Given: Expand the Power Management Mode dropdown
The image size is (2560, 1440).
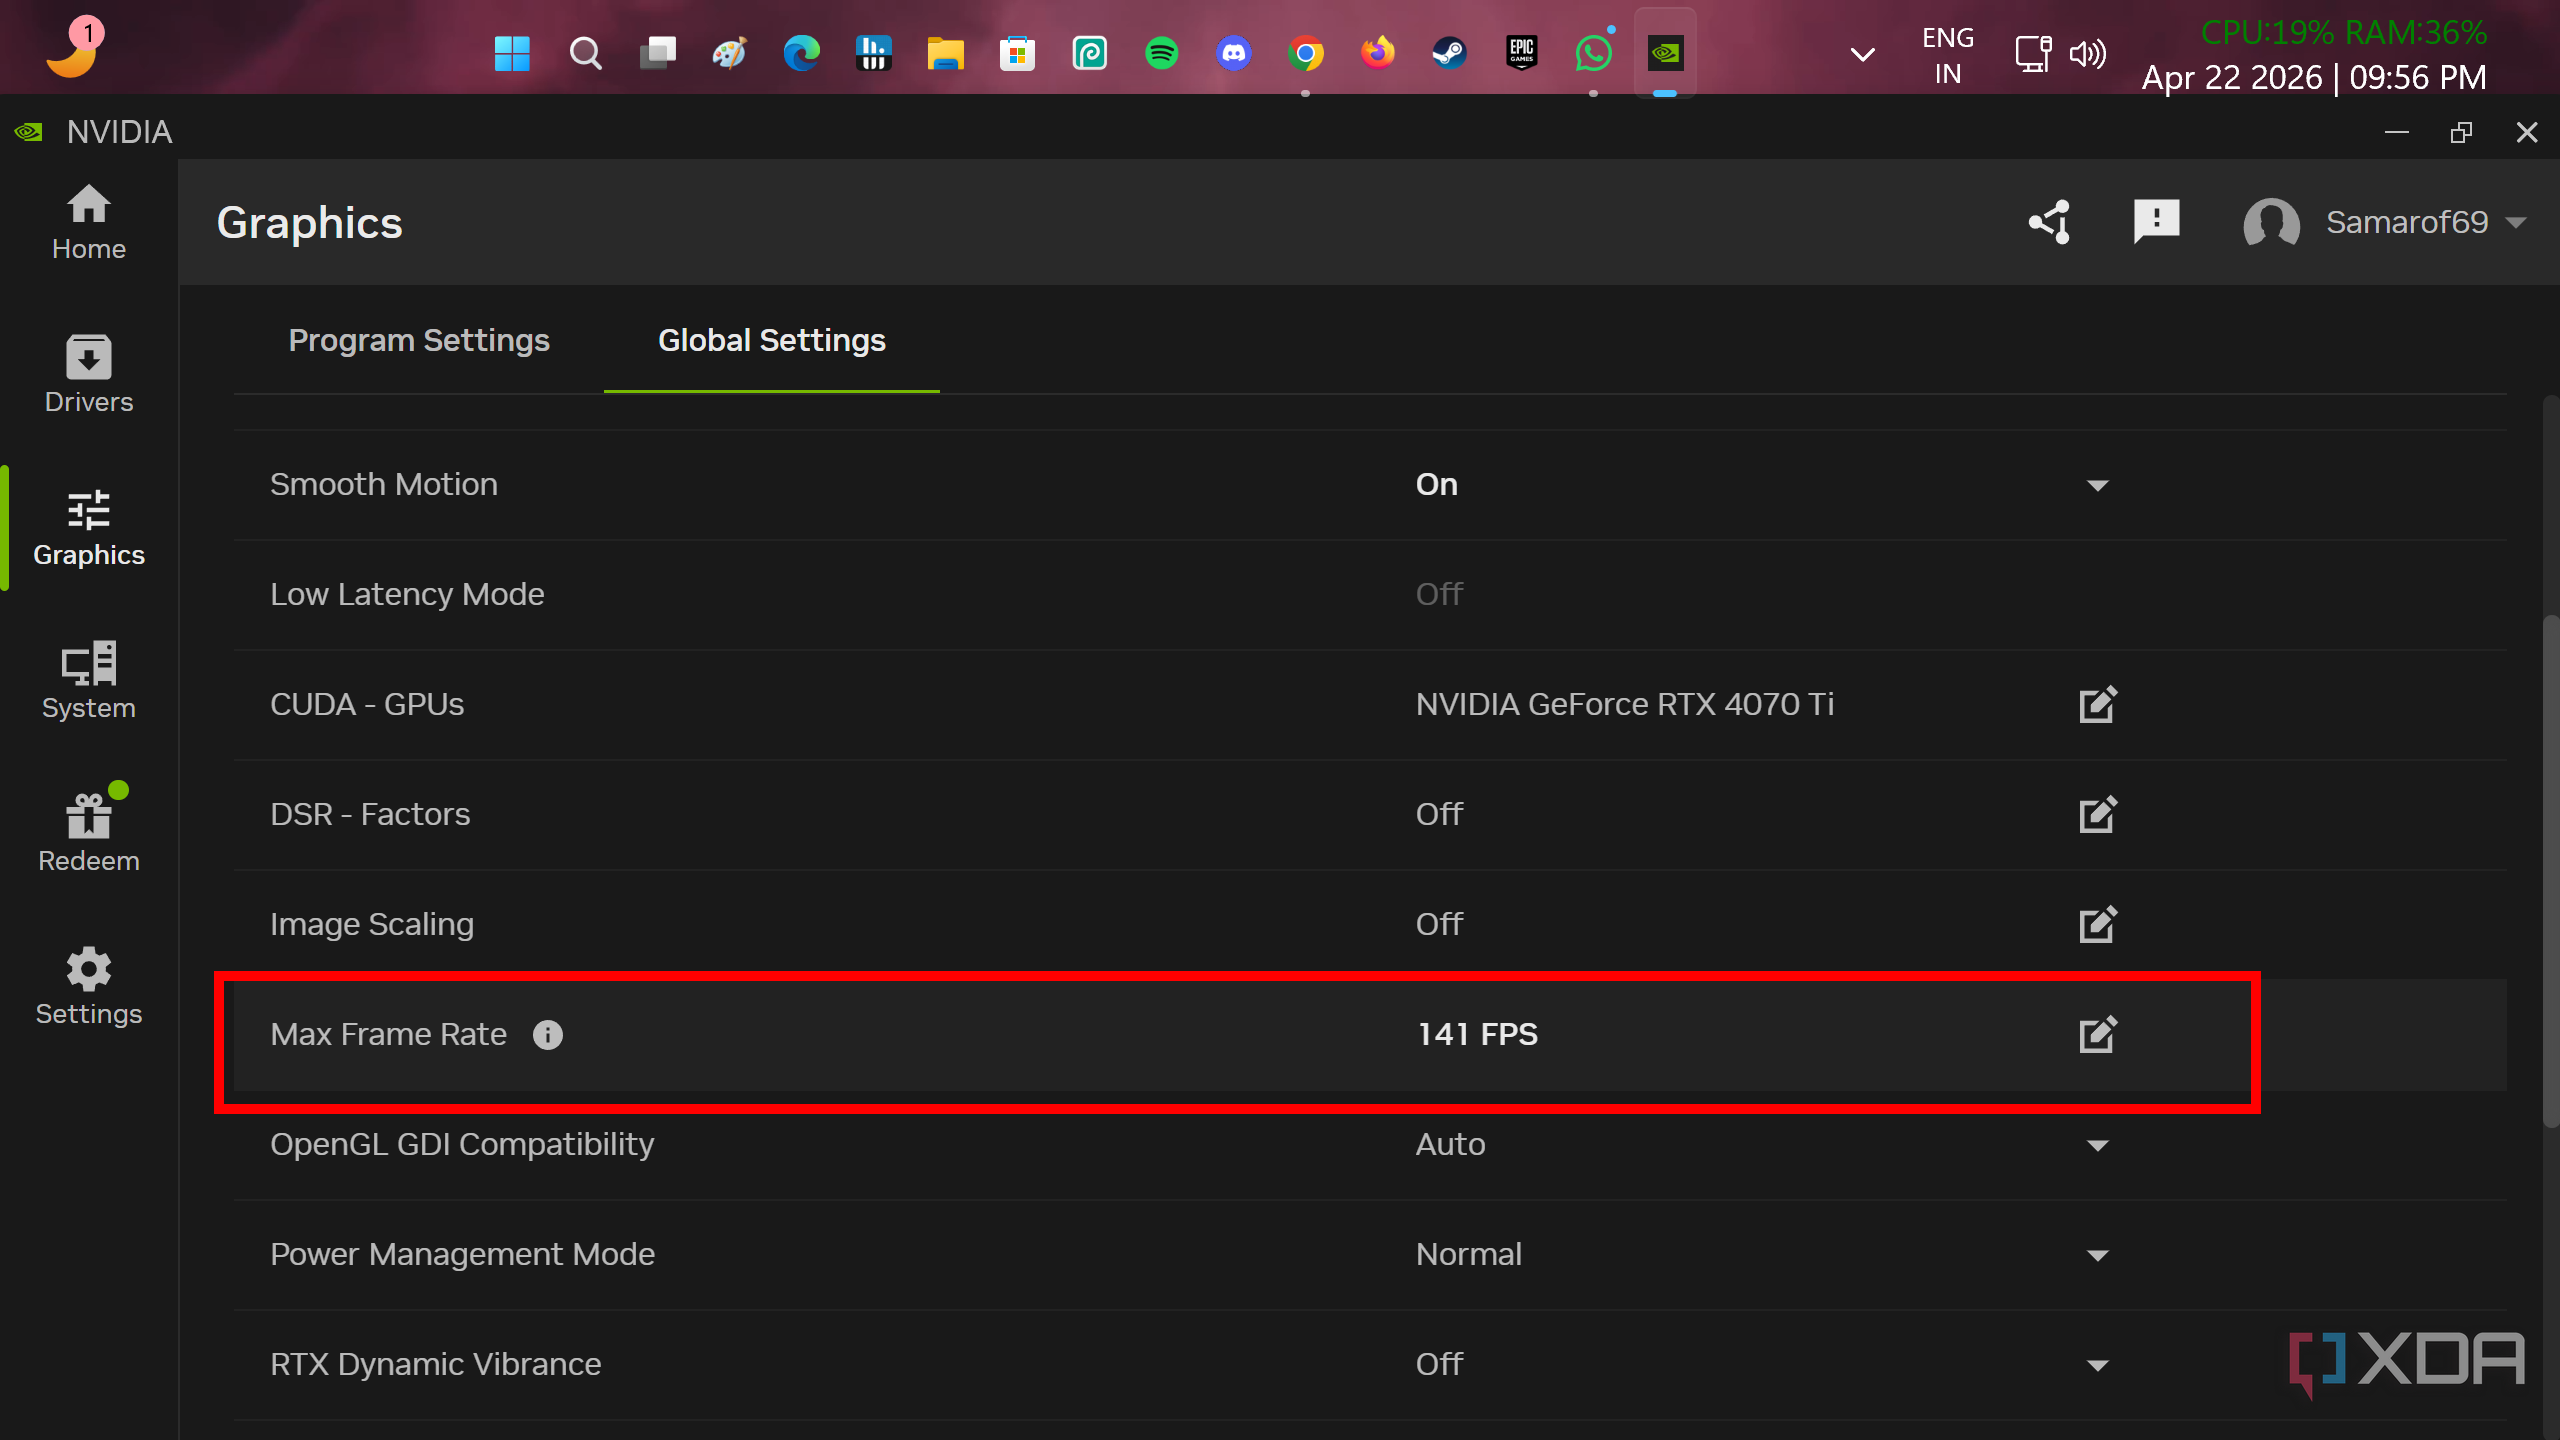Looking at the screenshot, I should [x=2097, y=1256].
